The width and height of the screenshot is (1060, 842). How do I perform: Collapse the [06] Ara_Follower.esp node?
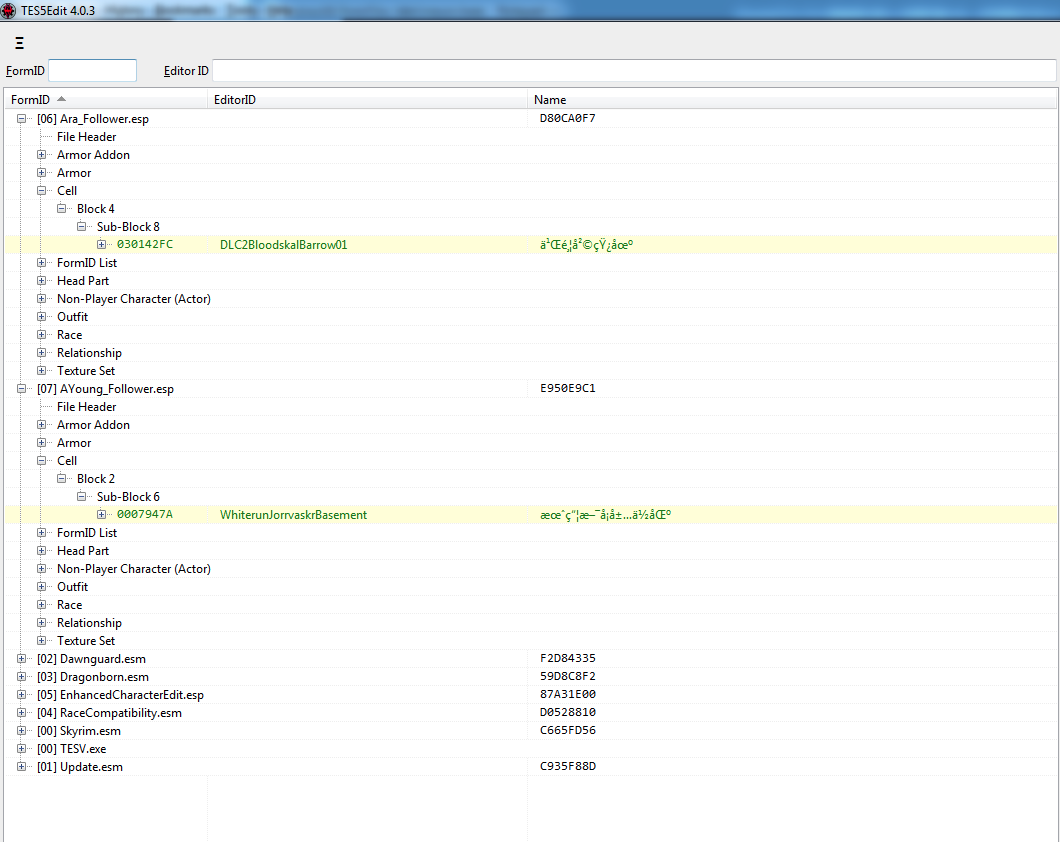[22, 118]
